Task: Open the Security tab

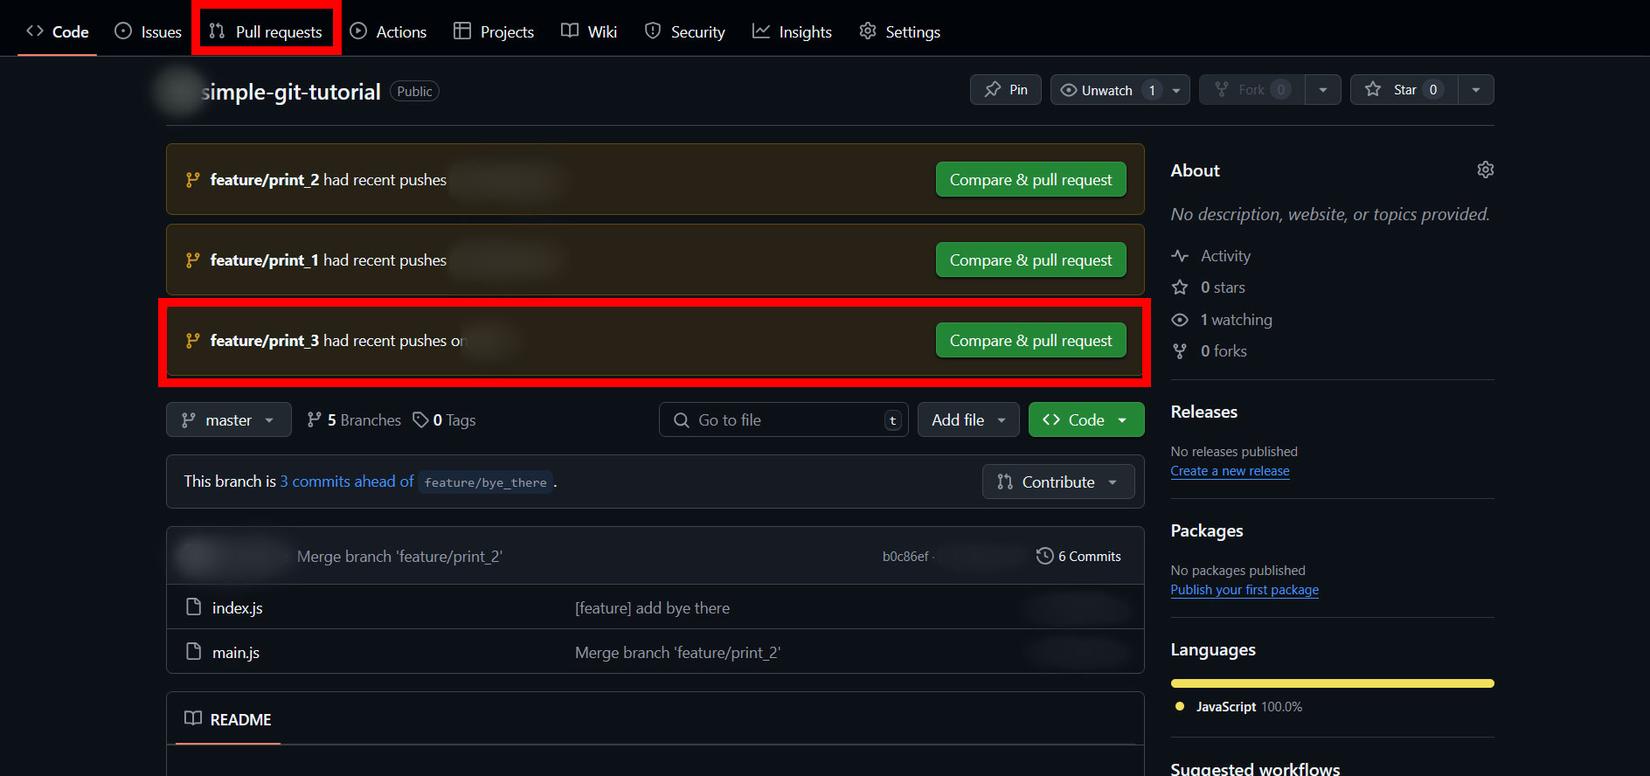Action: 685,31
